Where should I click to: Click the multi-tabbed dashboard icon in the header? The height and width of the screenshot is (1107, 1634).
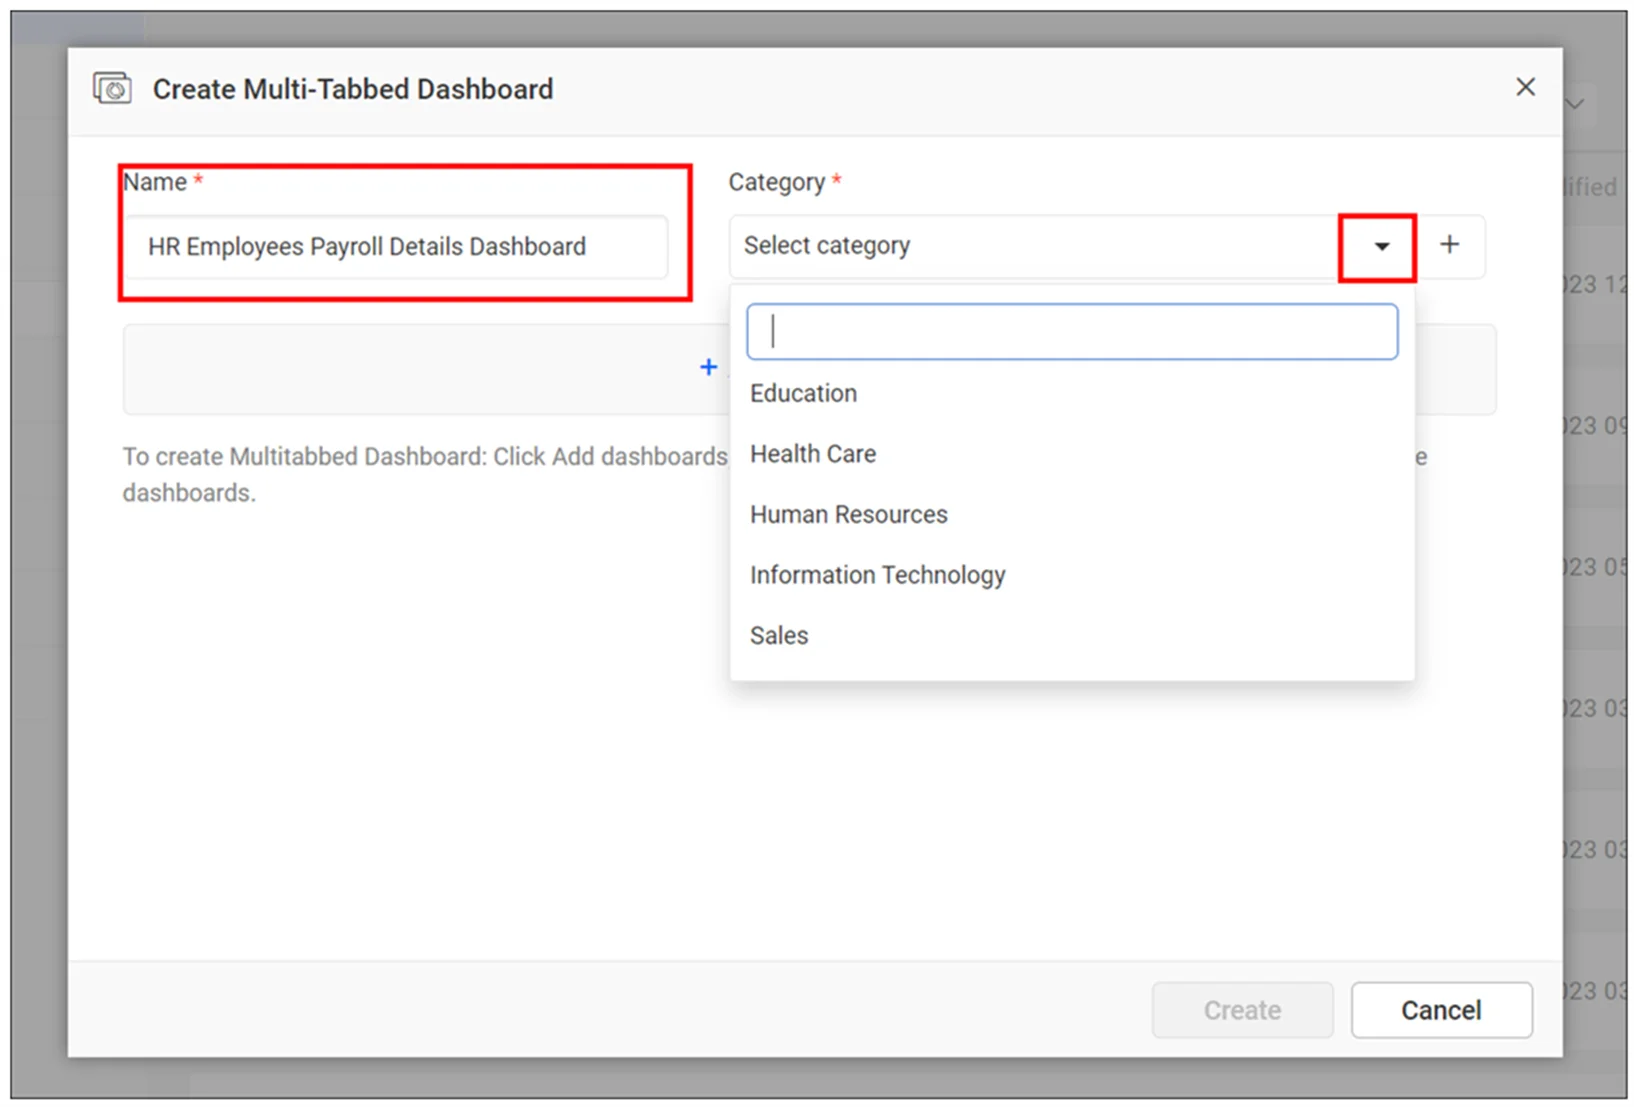(x=111, y=88)
